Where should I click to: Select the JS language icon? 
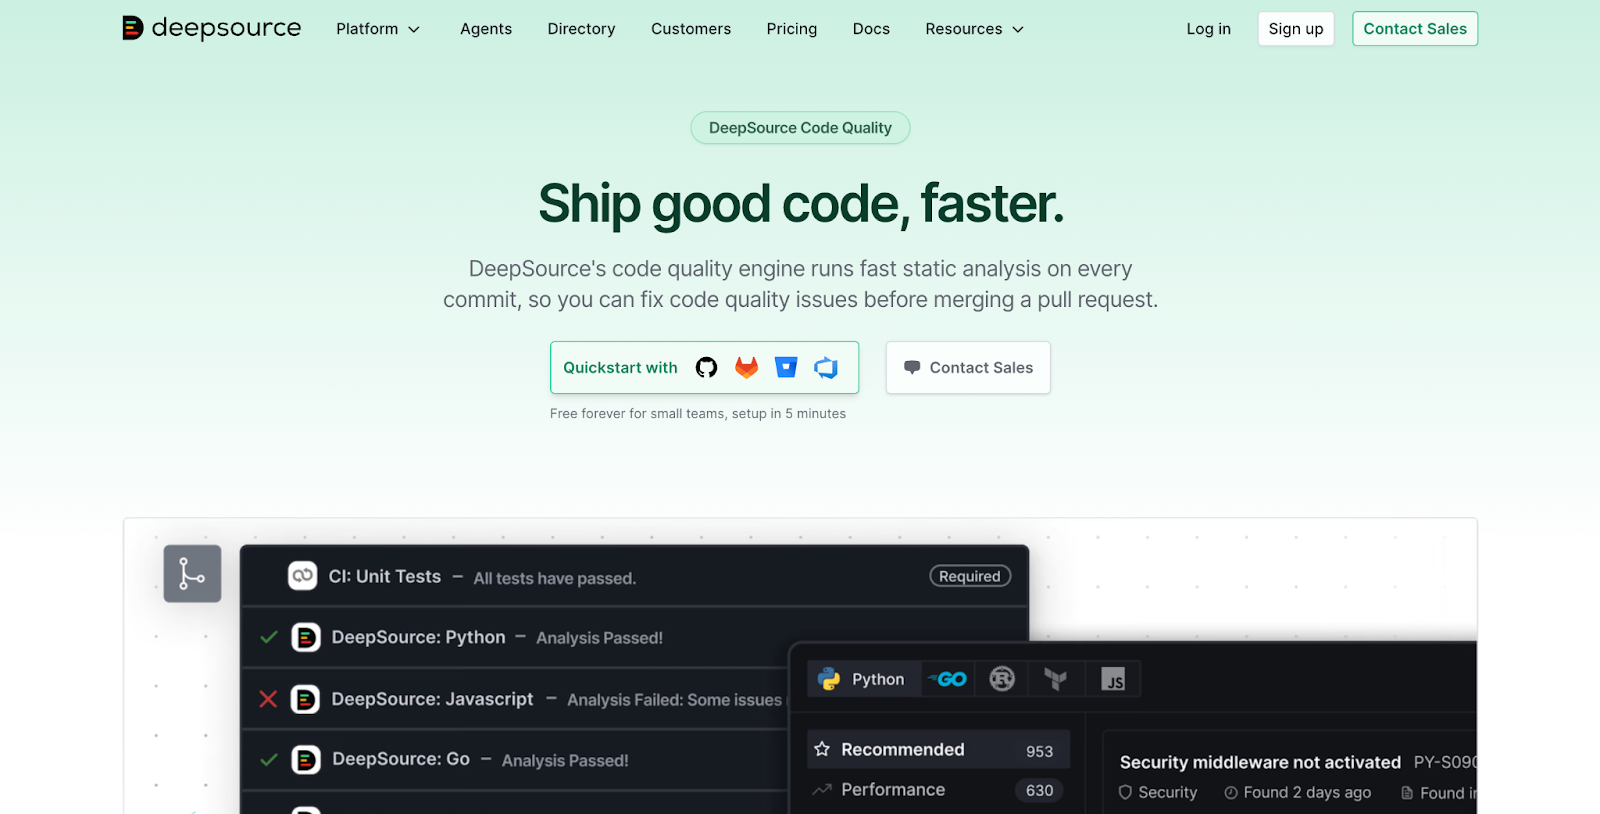1113,679
